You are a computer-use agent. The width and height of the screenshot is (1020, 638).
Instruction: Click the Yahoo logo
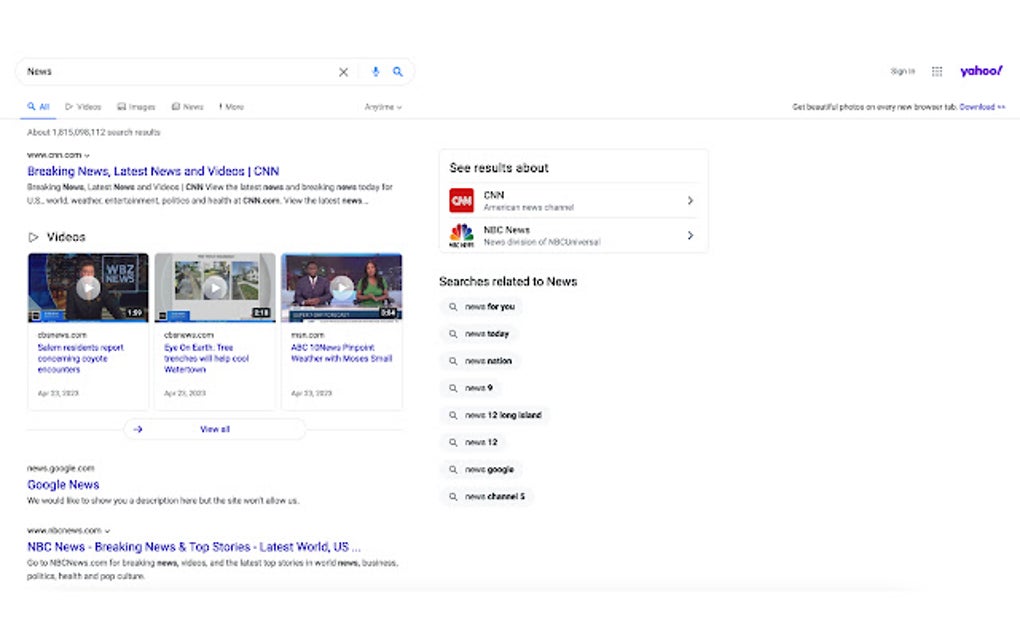(x=980, y=70)
